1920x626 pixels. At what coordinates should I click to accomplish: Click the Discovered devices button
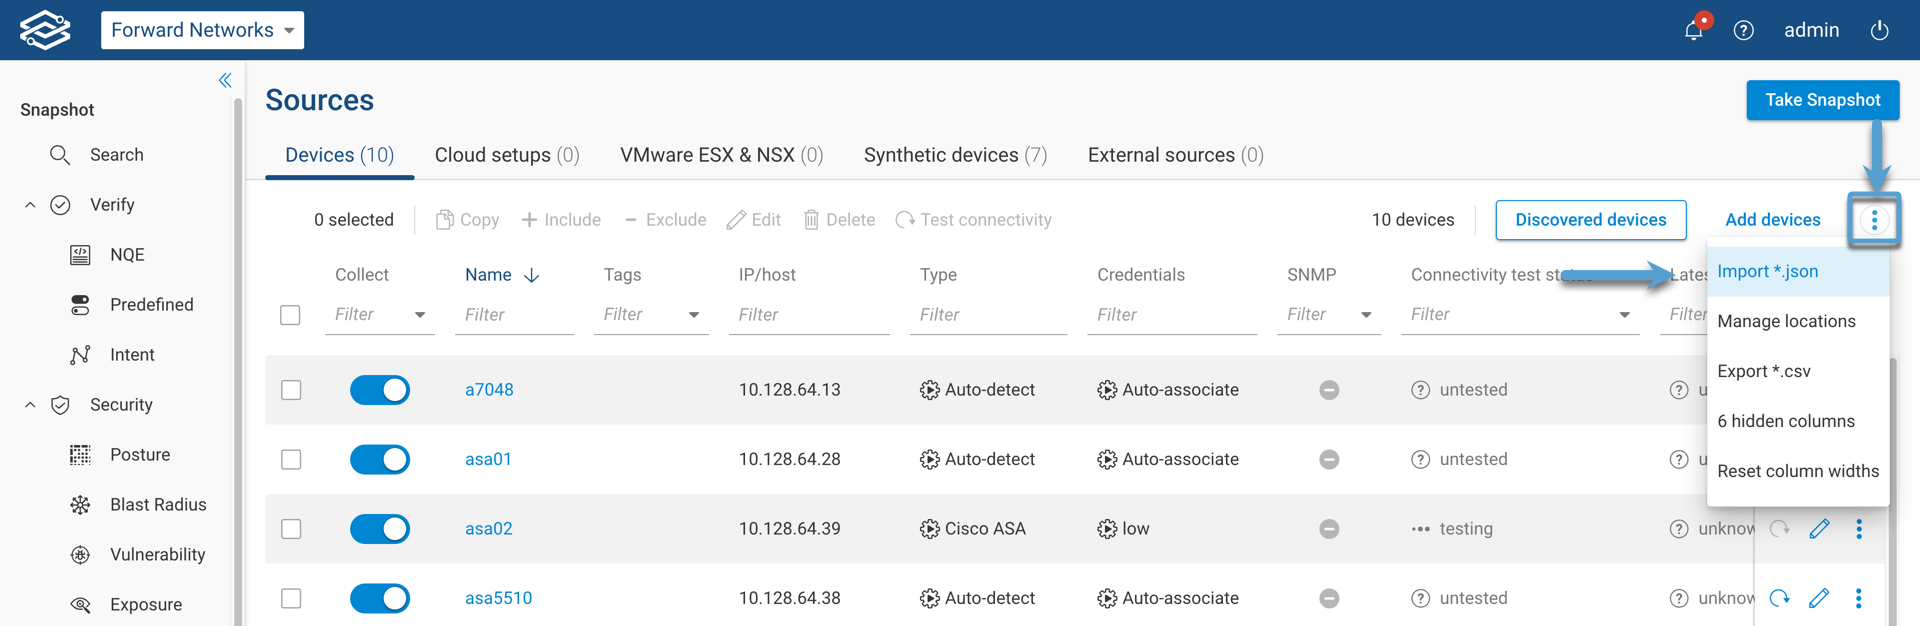[1591, 220]
